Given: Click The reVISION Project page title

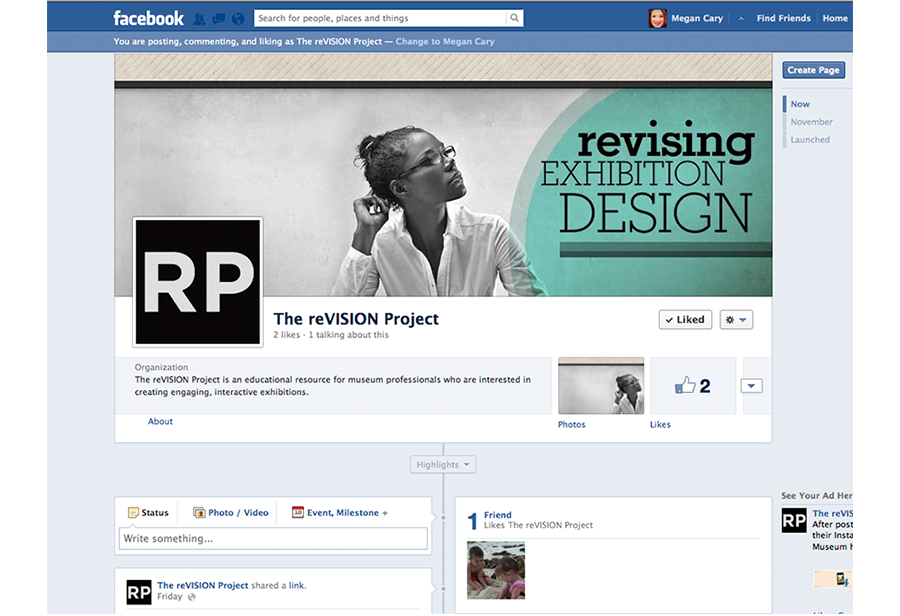Looking at the screenshot, I should (x=356, y=319).
